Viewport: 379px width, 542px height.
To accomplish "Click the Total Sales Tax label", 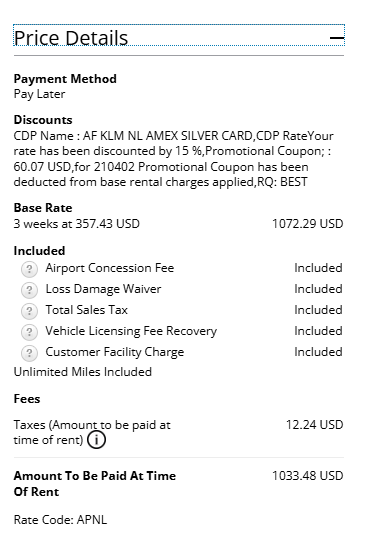I will tap(87, 310).
